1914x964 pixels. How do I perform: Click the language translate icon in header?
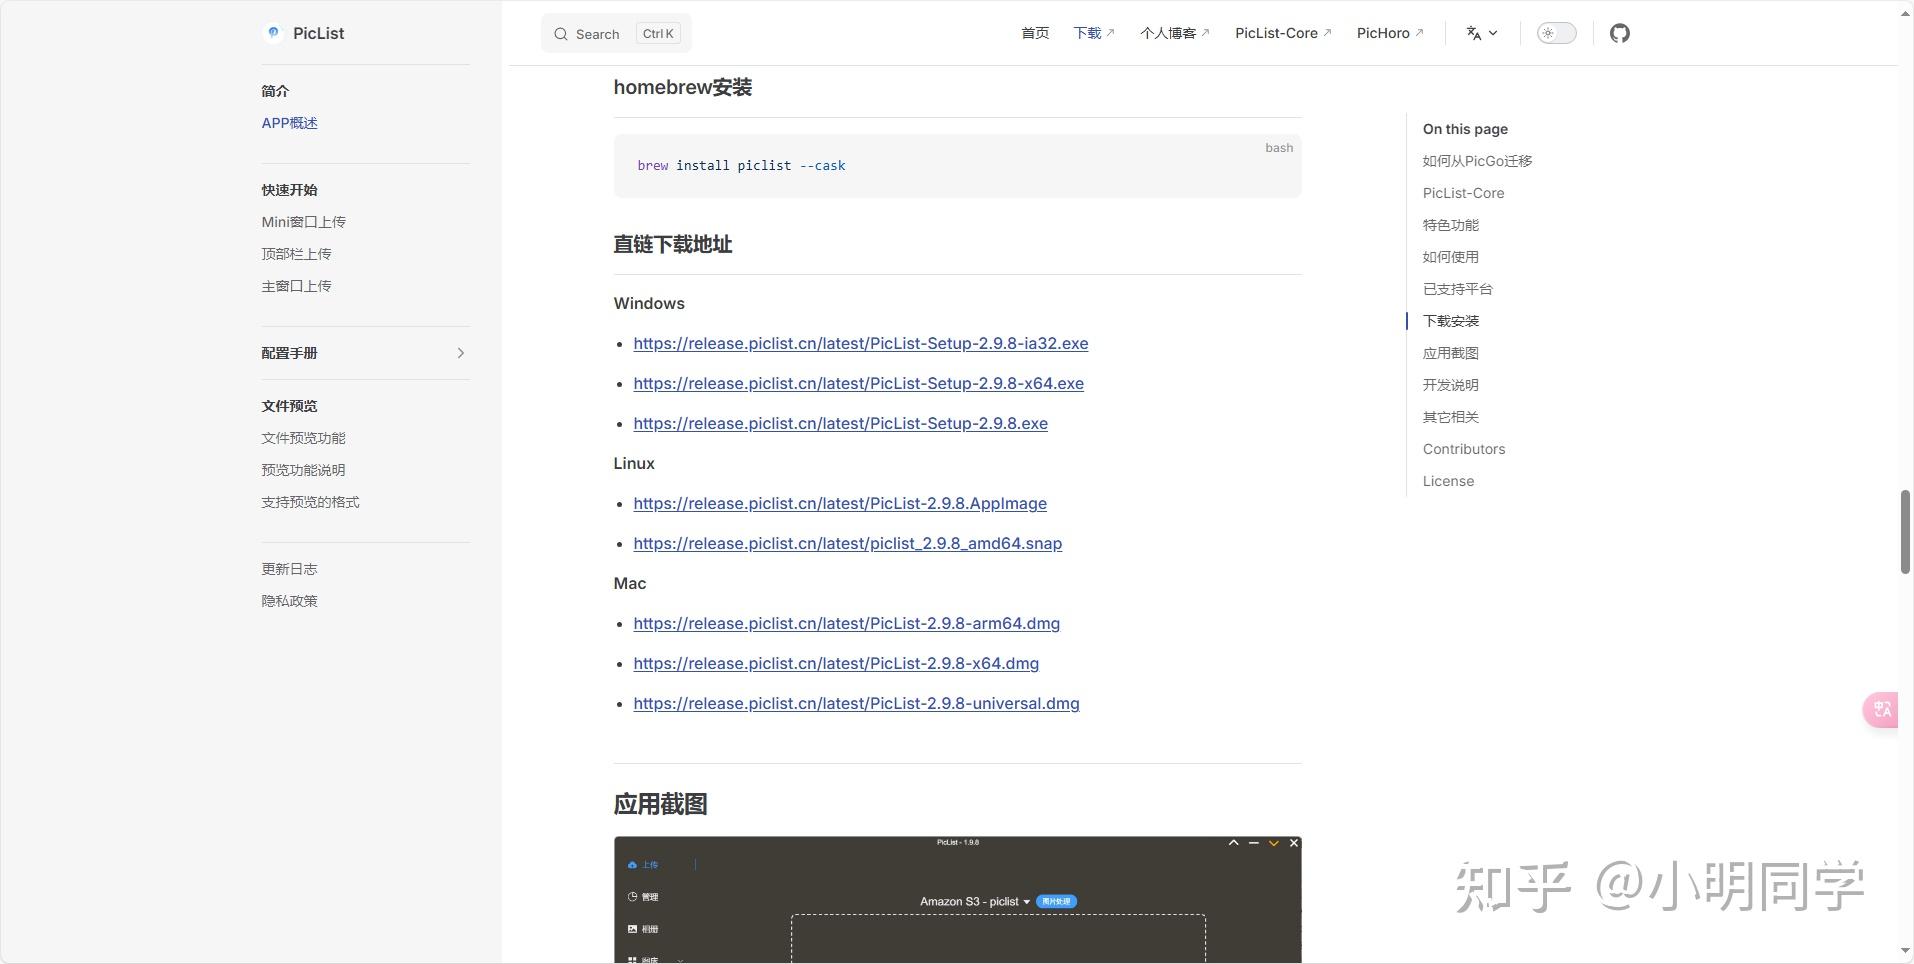tap(1474, 32)
